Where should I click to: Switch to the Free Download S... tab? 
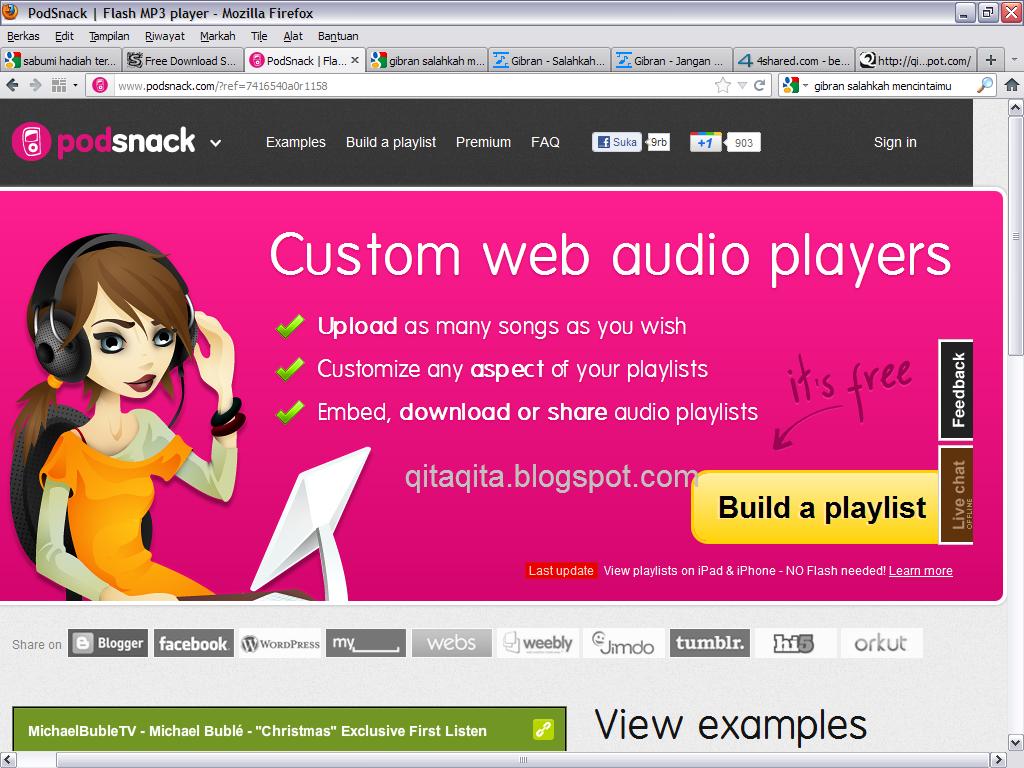(183, 61)
